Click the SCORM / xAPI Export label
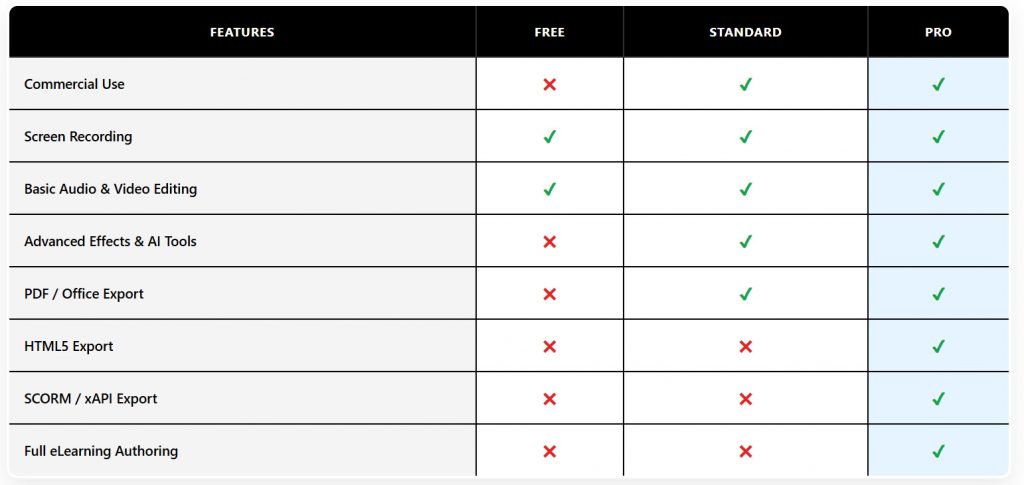 tap(91, 399)
